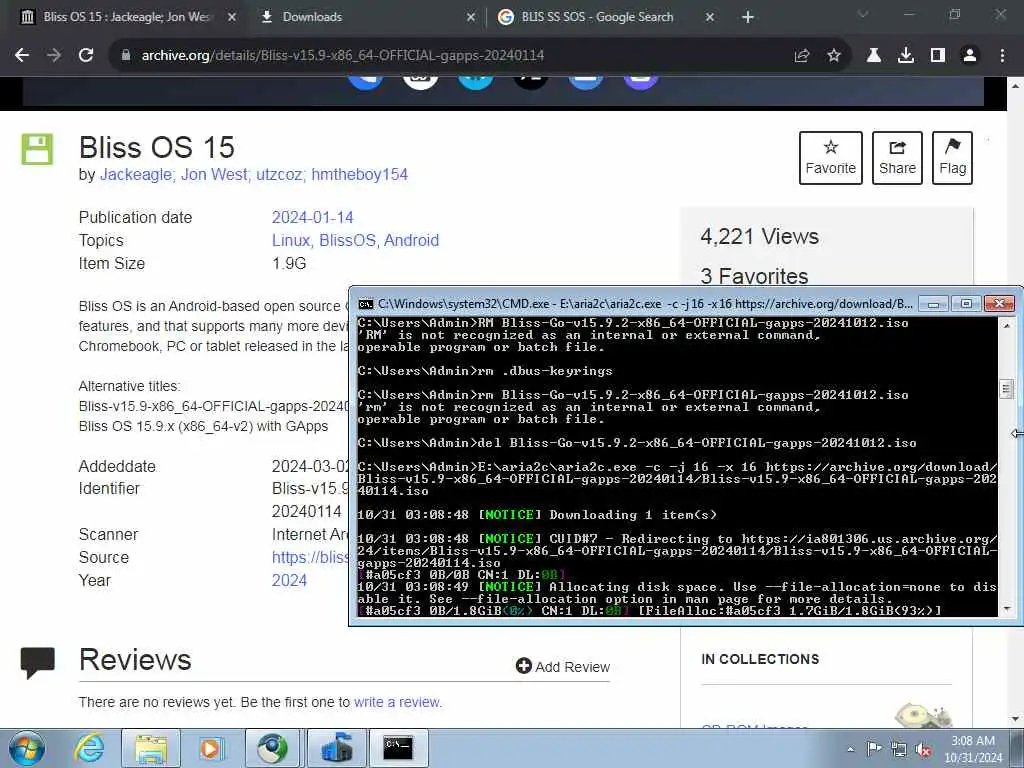Launch Internet Explorer from taskbar

(x=89, y=748)
